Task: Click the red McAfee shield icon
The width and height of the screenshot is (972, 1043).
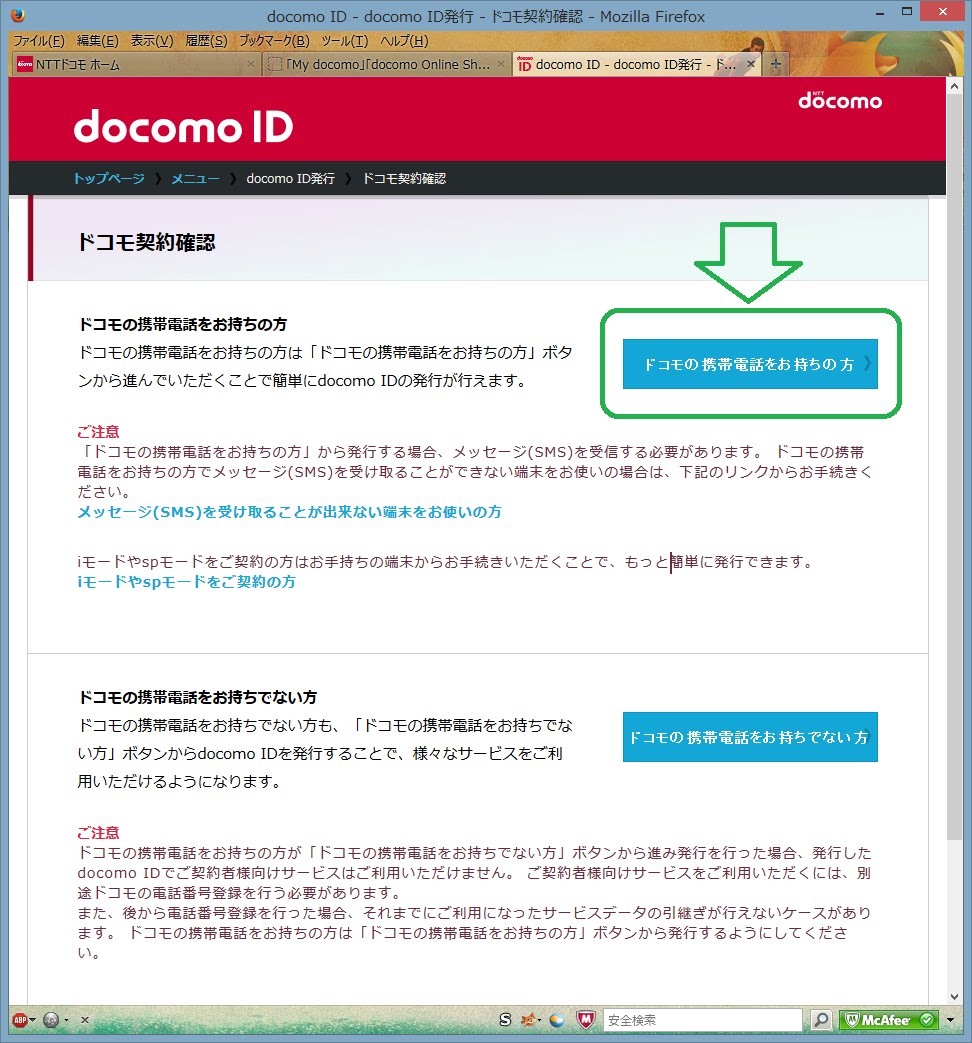Action: tap(585, 1019)
